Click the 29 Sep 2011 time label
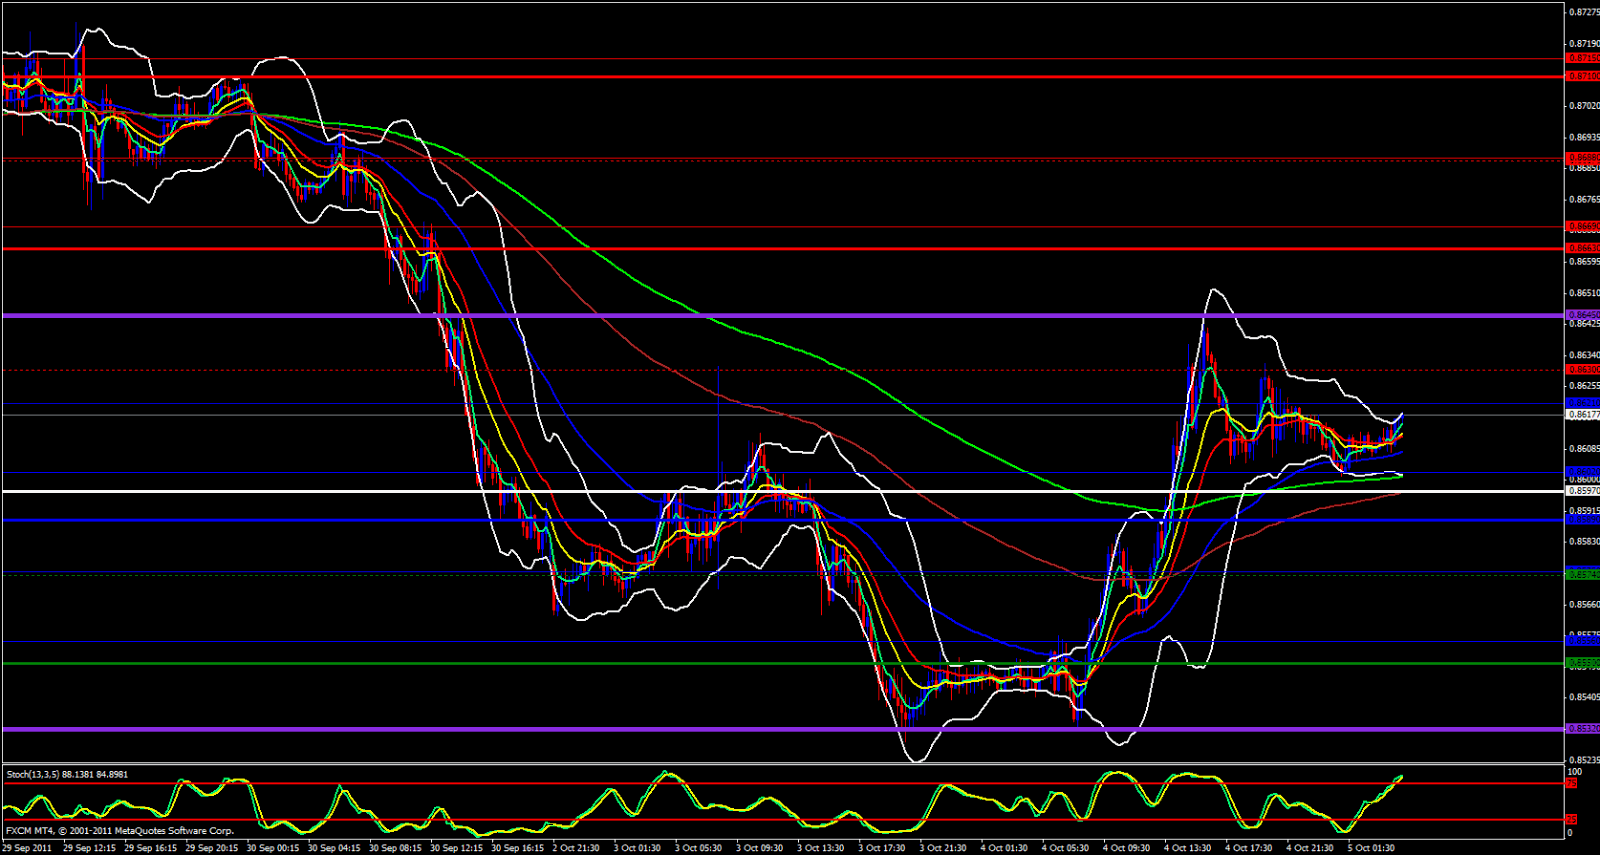 click(x=27, y=848)
